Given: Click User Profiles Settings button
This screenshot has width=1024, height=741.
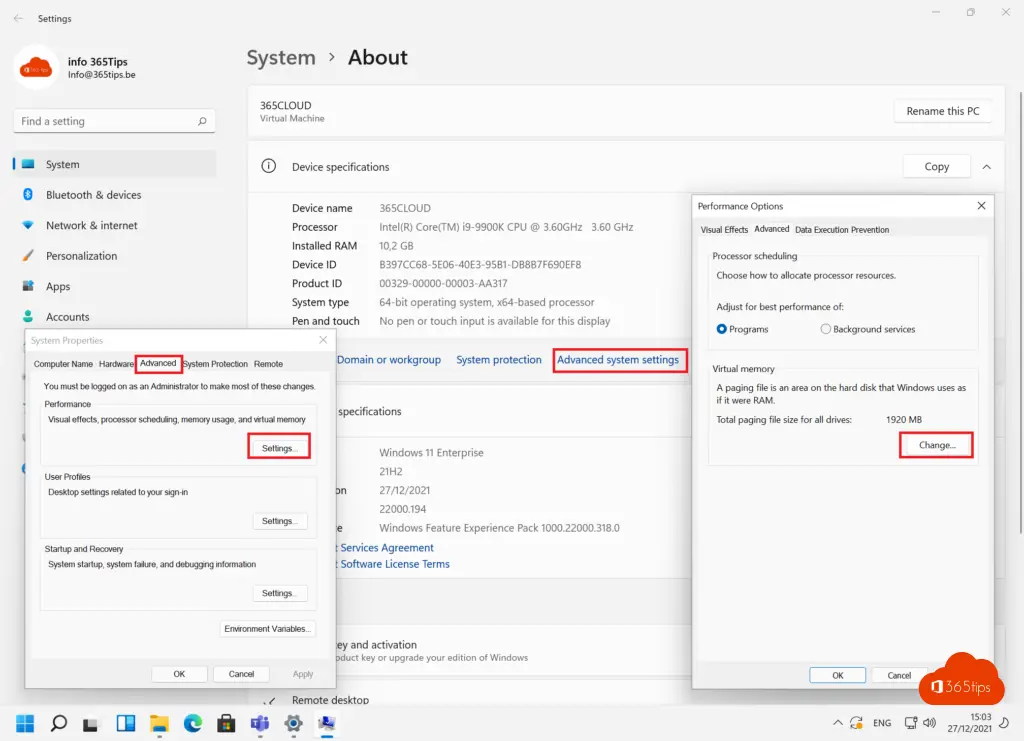Looking at the screenshot, I should [x=280, y=521].
